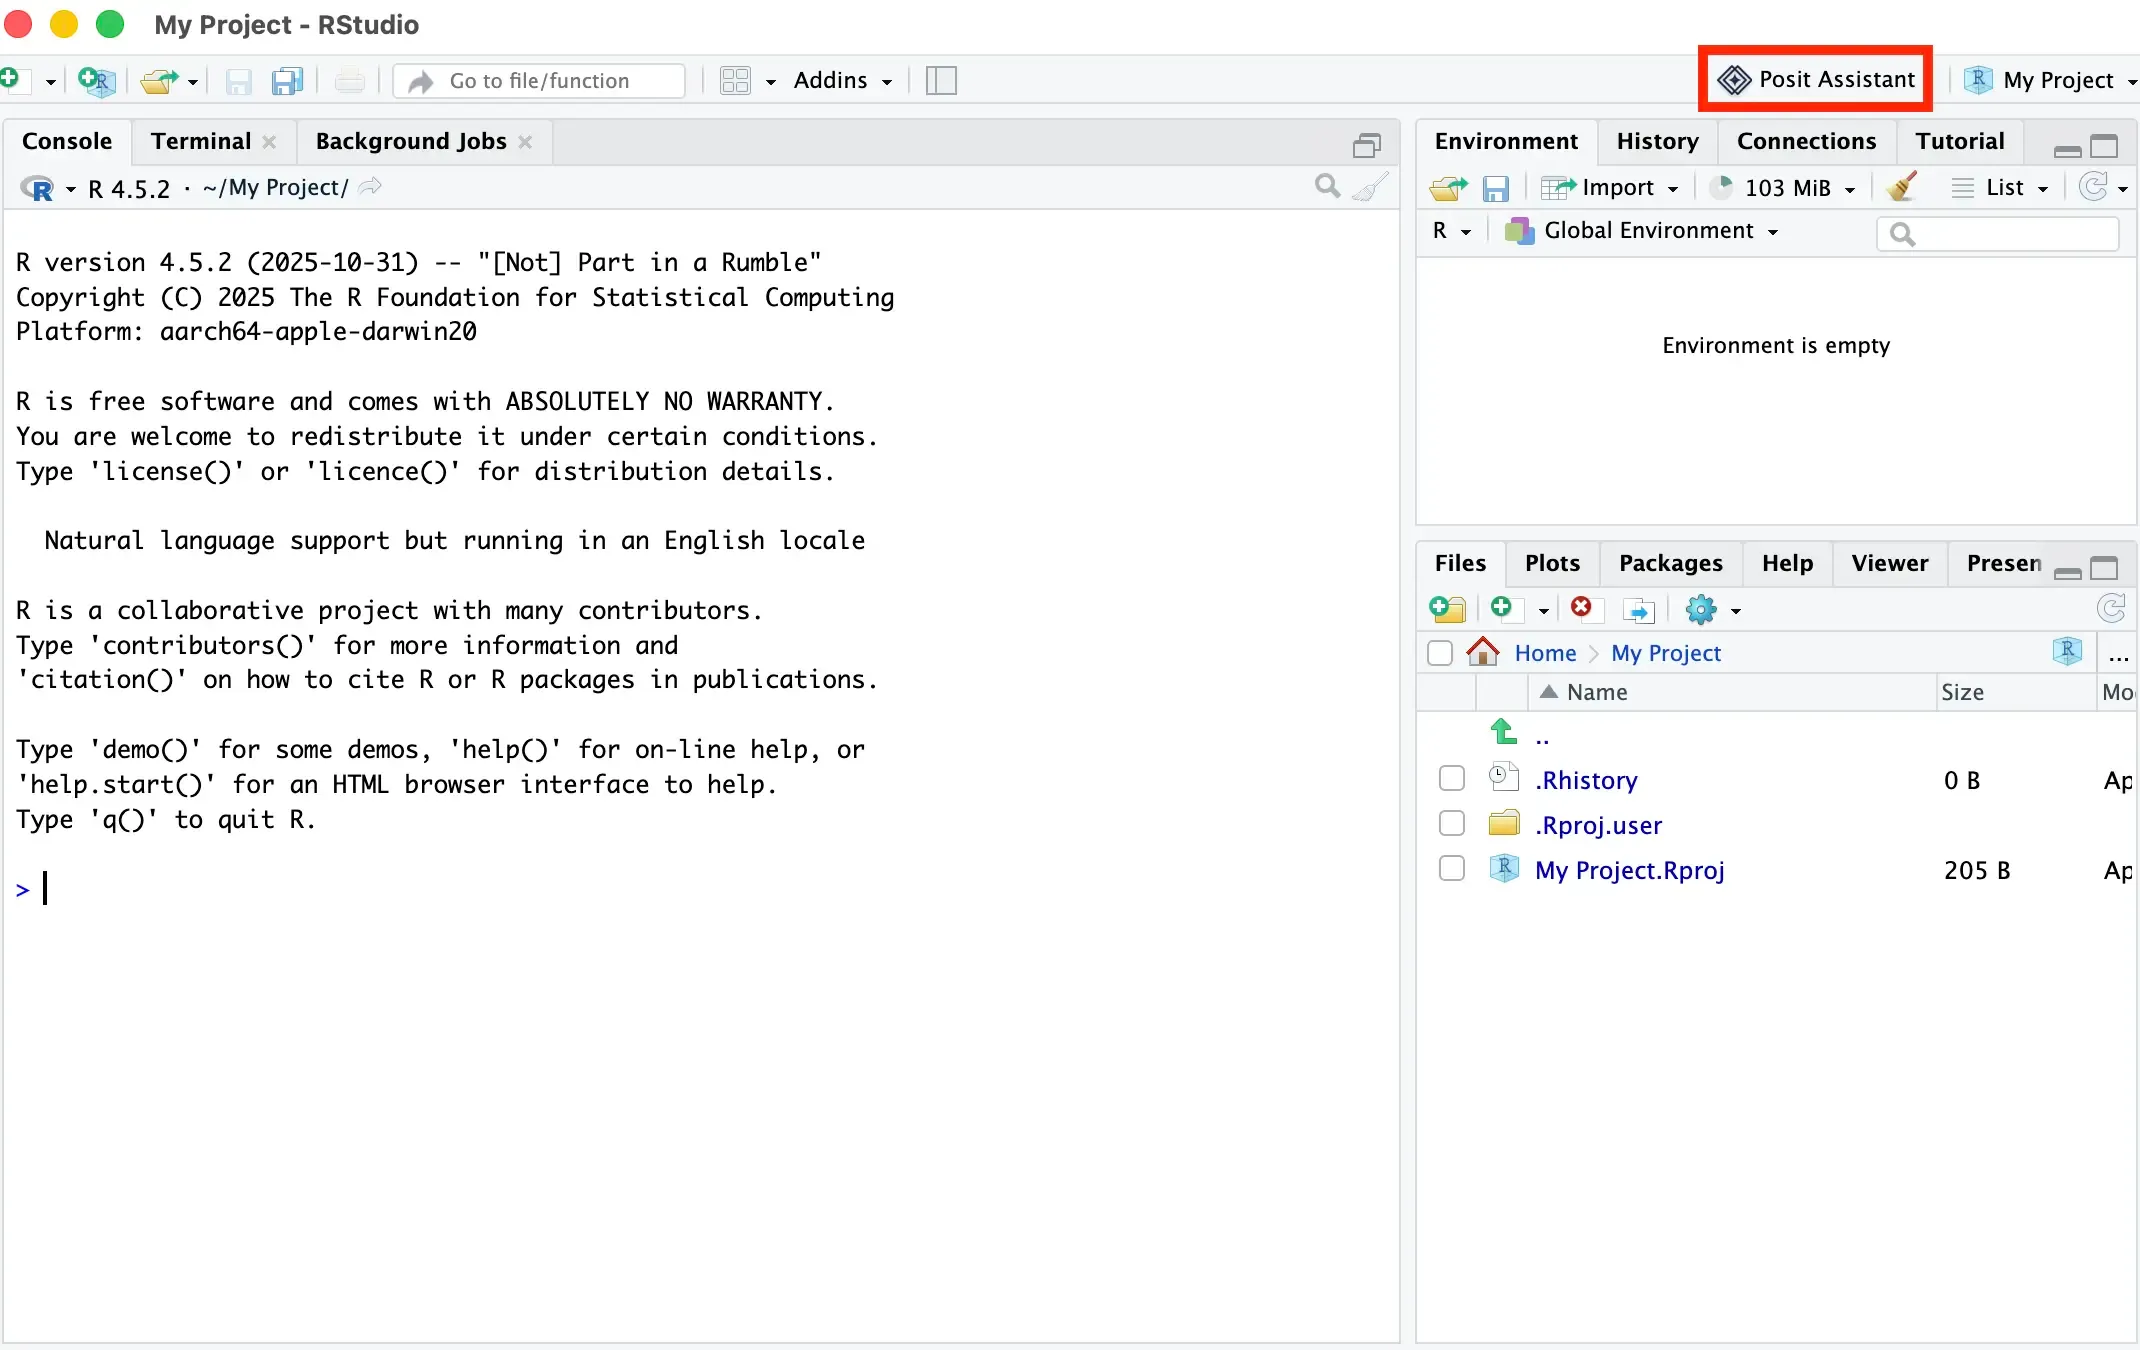Navigate to My Project in the Files breadcrumb
The height and width of the screenshot is (1350, 2140).
[1666, 653]
